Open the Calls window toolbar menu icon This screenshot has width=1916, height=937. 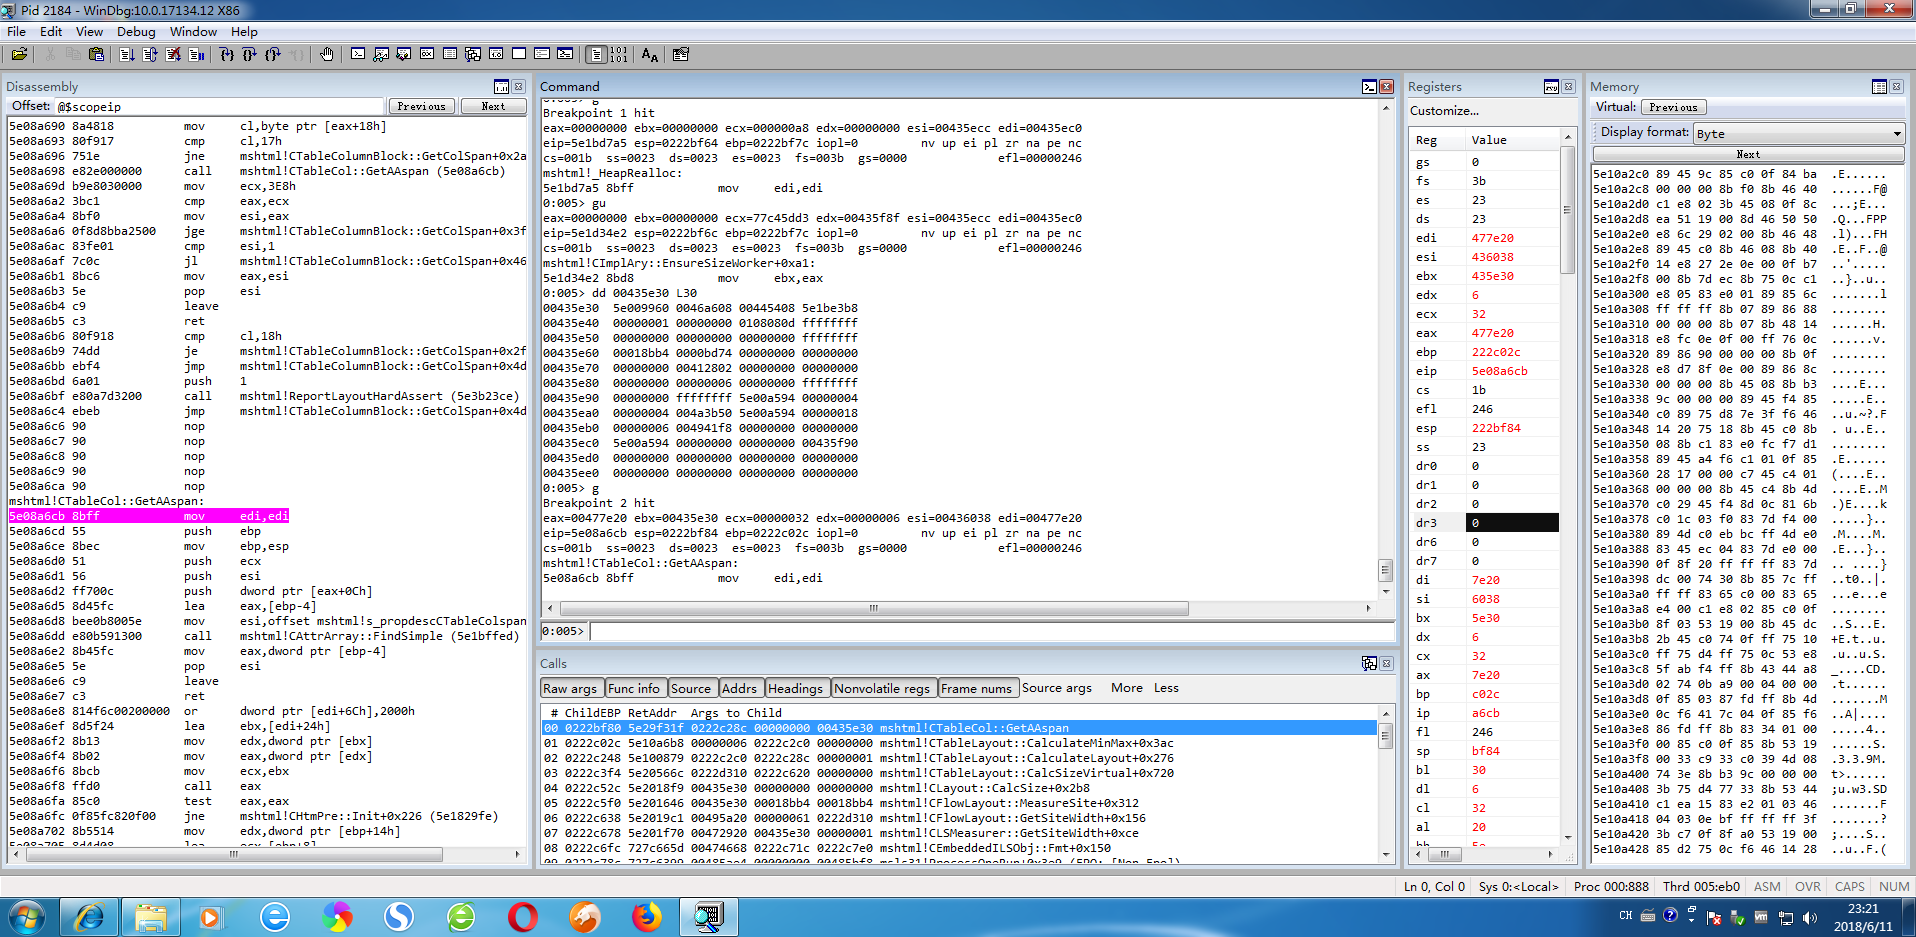point(1369,663)
